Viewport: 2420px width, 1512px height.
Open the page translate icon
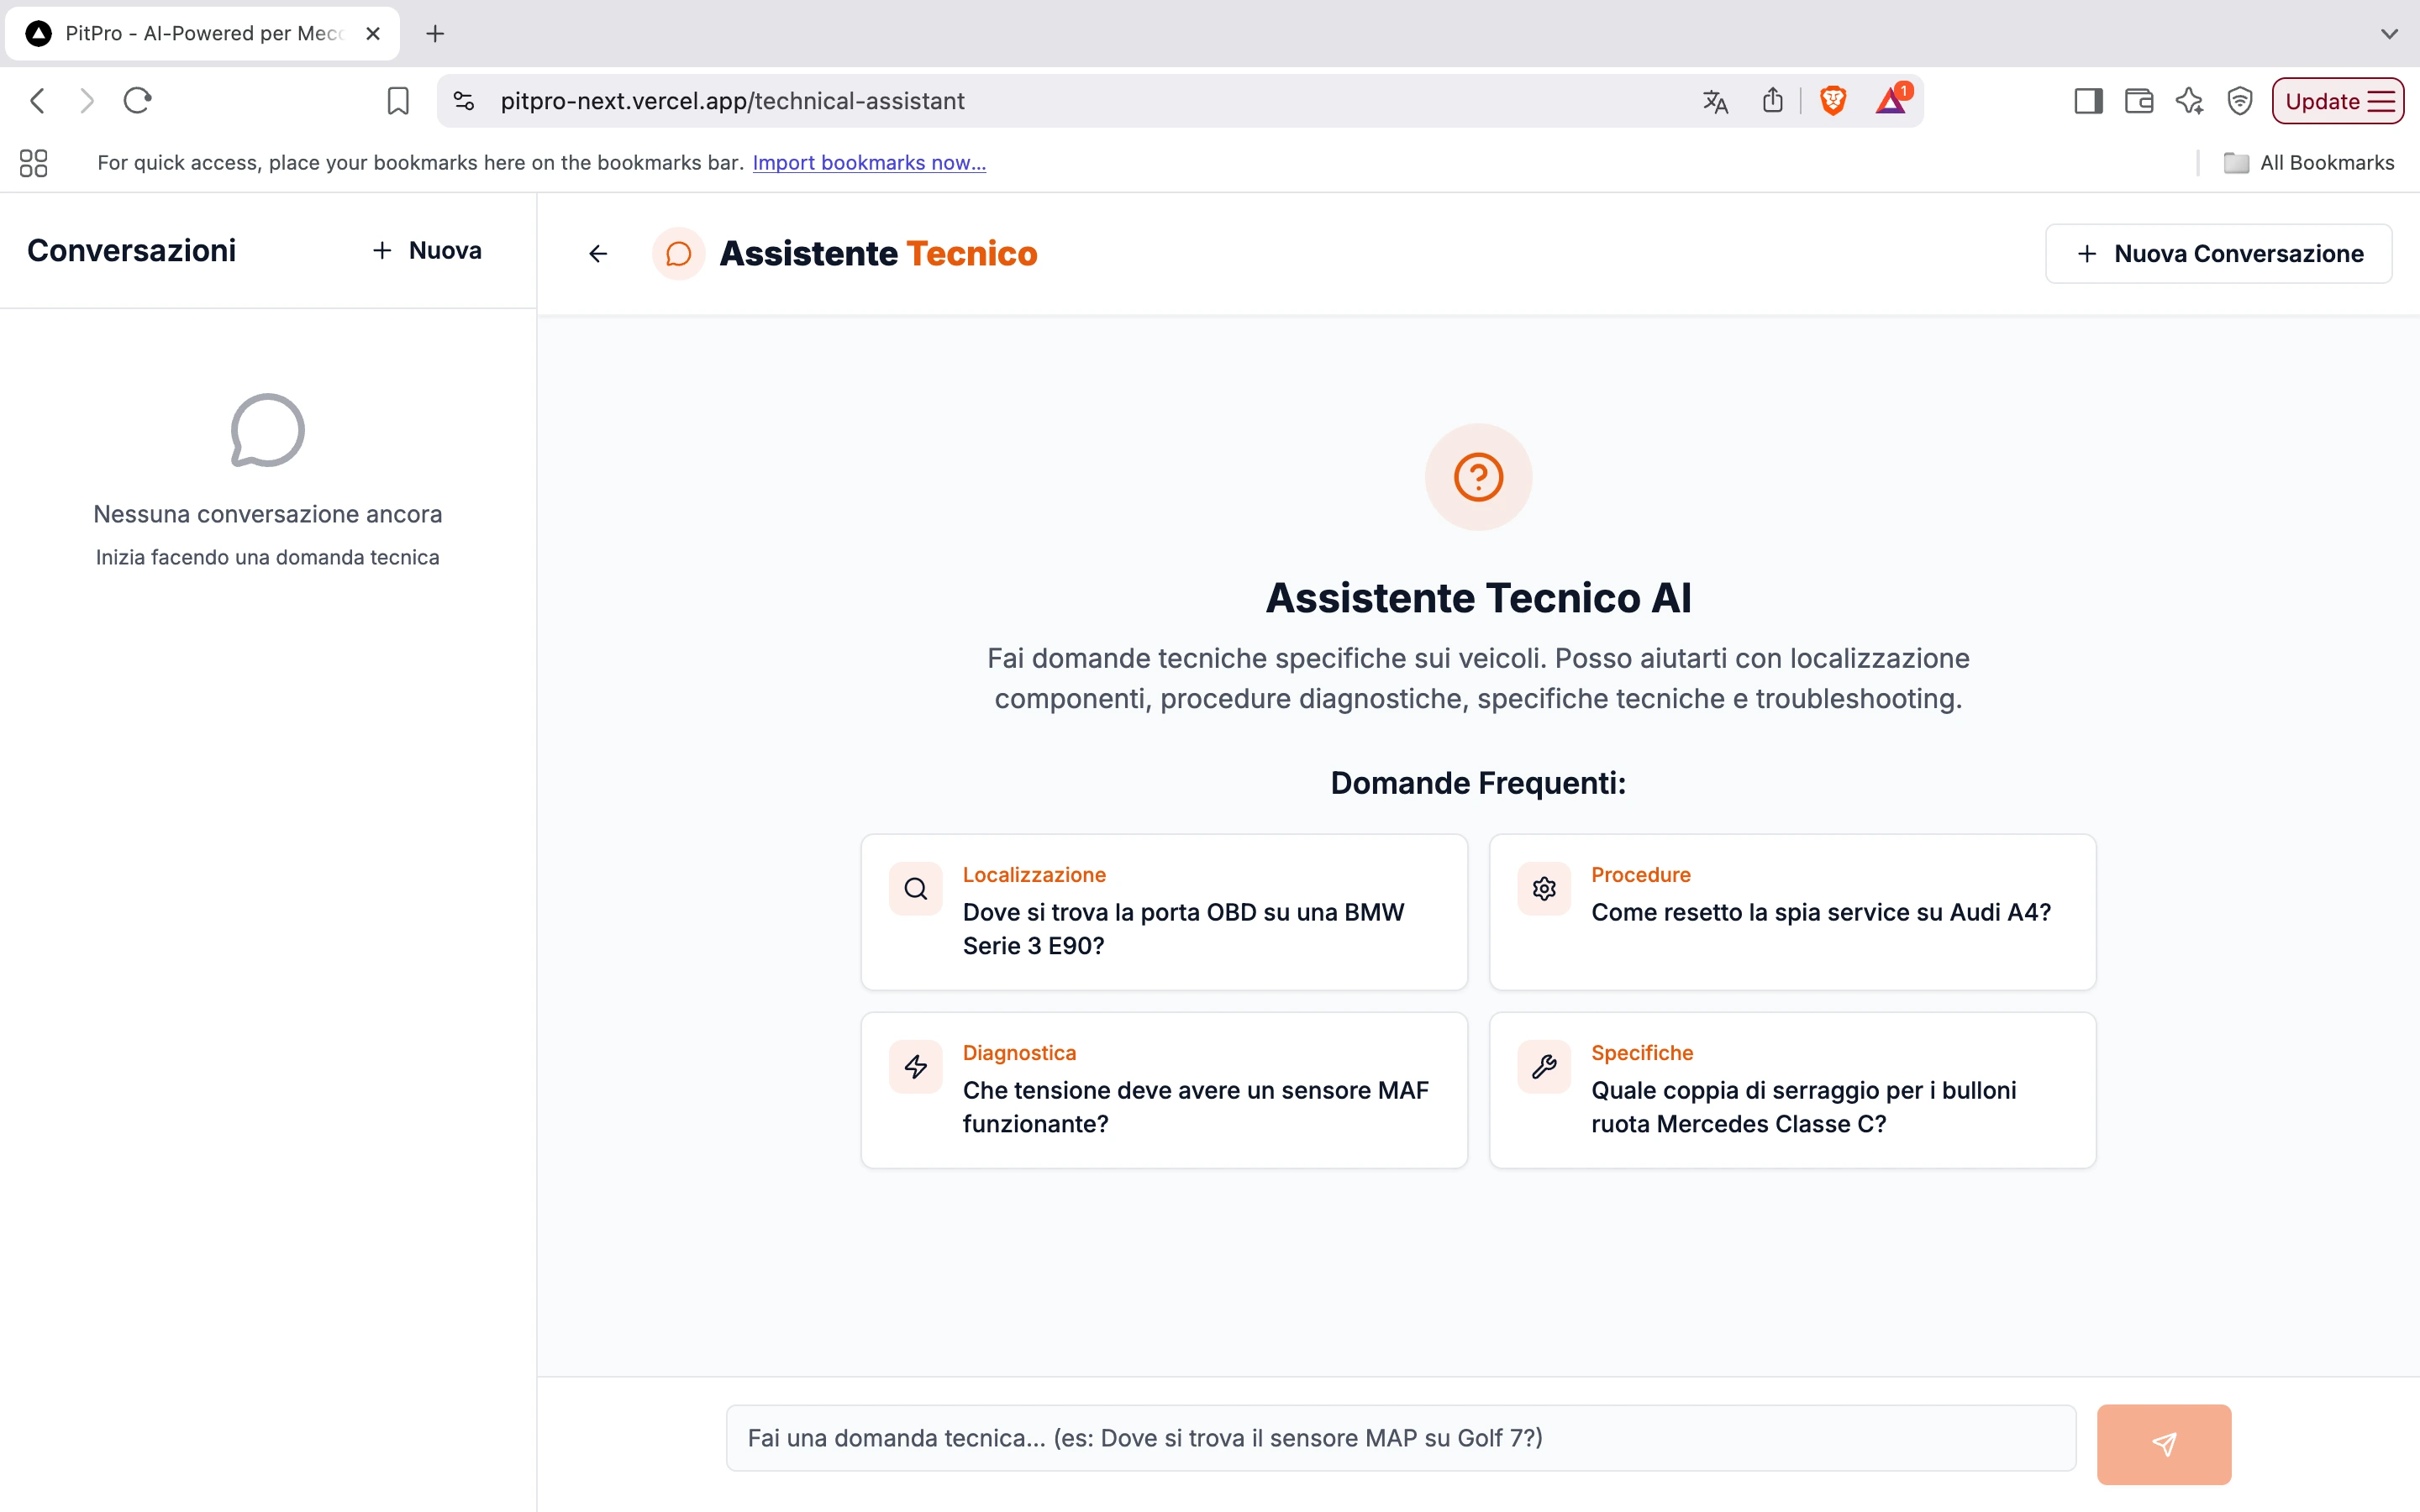click(x=1715, y=101)
